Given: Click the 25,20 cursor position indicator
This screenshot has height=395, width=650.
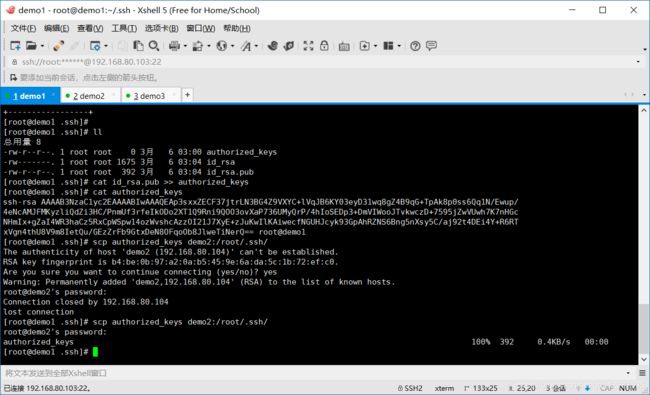Looking at the screenshot, I should tap(522, 388).
